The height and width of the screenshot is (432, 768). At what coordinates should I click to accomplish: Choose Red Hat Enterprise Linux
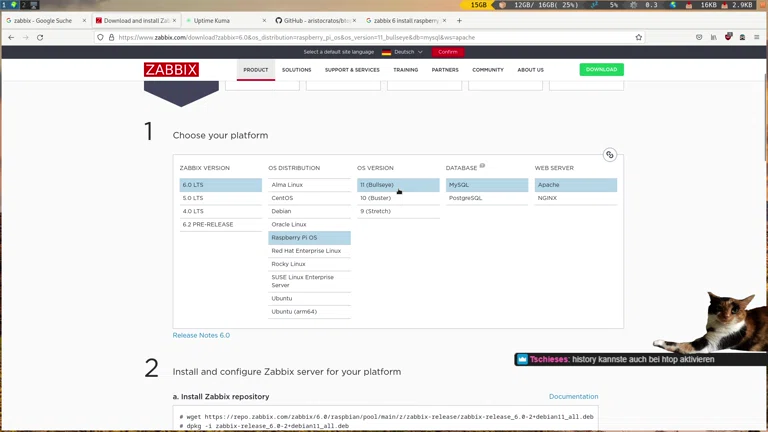tap(309, 251)
